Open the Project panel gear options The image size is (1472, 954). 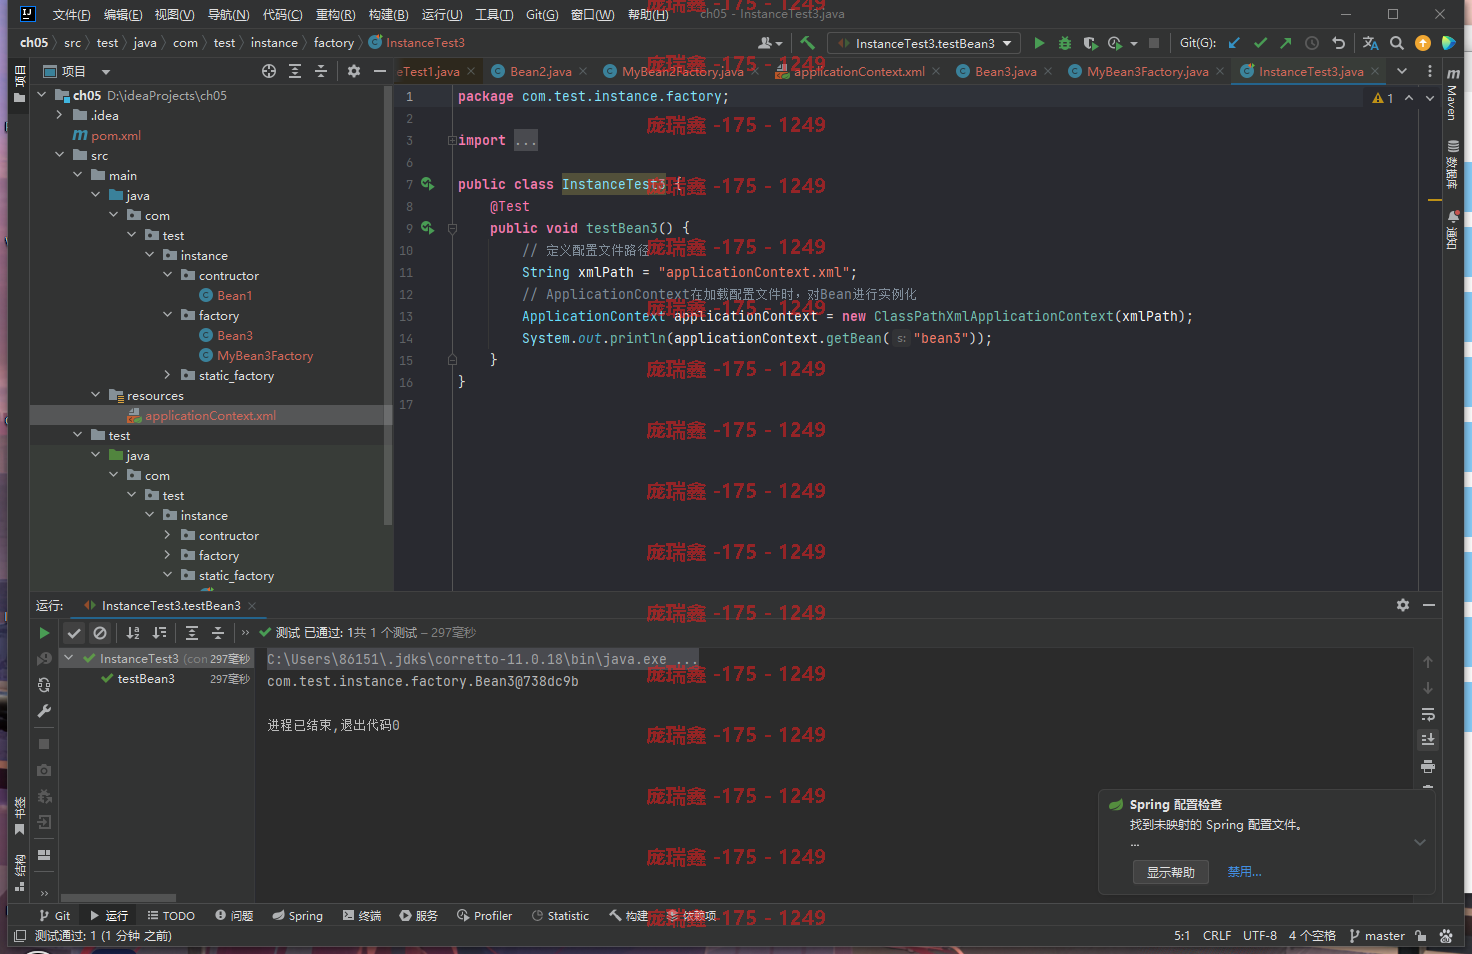[x=353, y=71]
